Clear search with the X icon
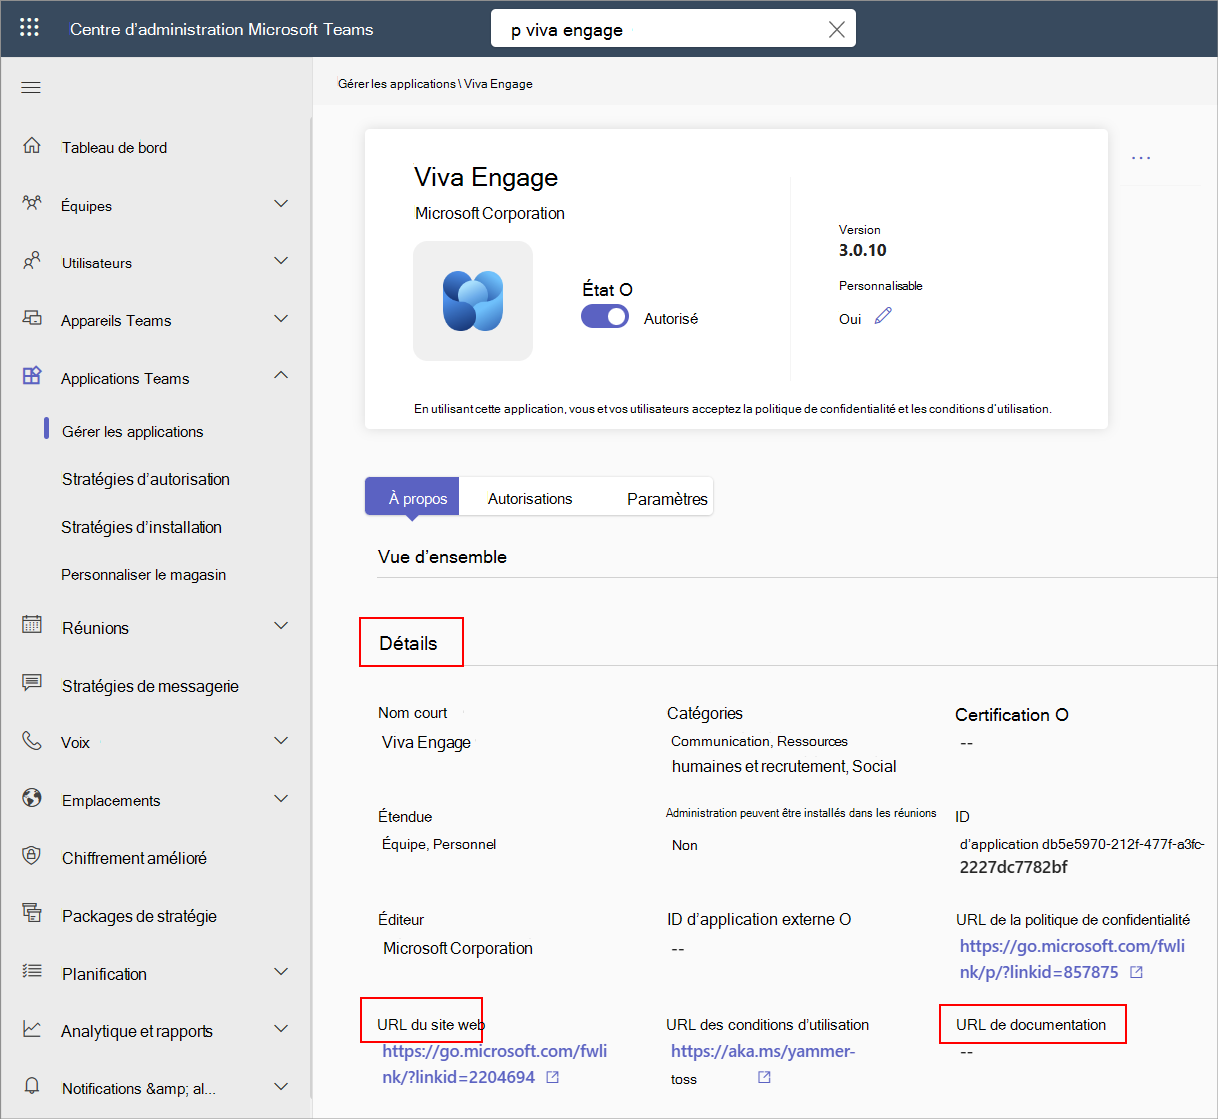 (x=837, y=29)
